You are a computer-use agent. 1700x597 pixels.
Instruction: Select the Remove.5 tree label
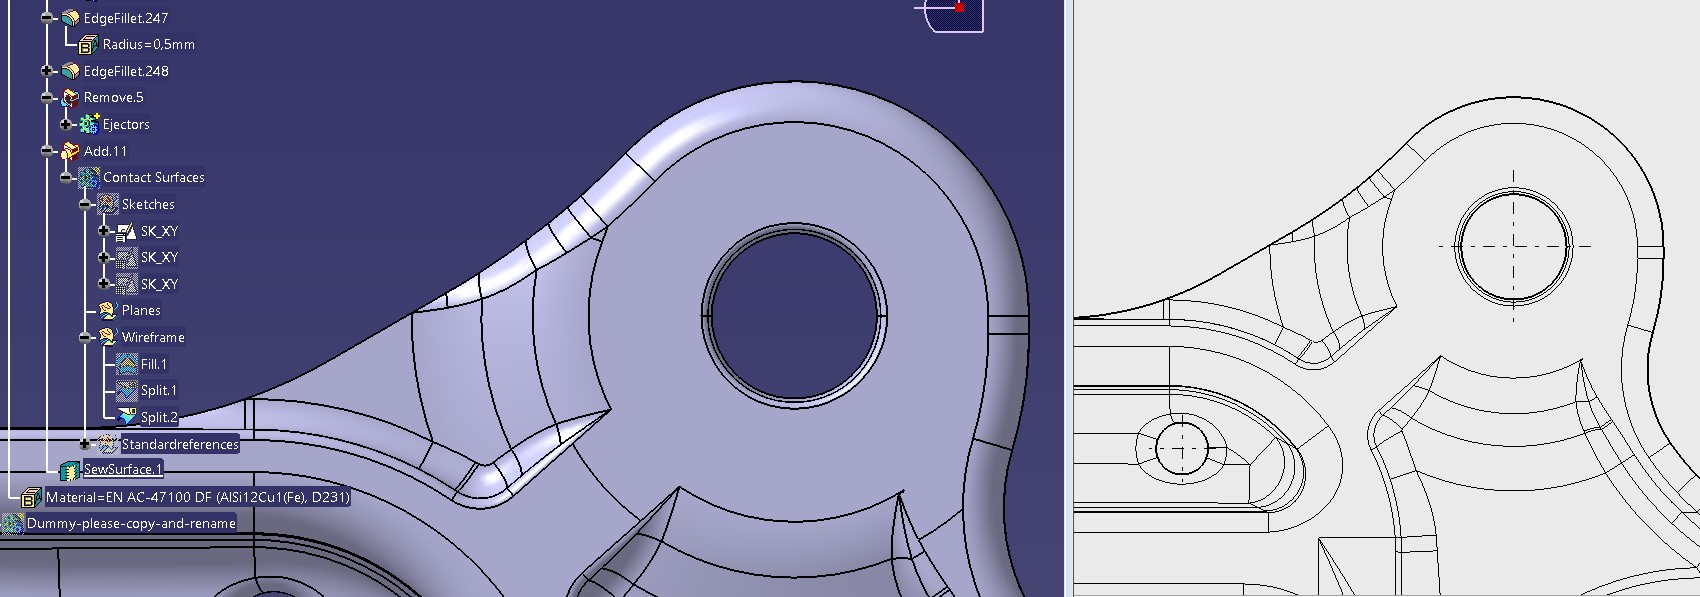(x=114, y=97)
